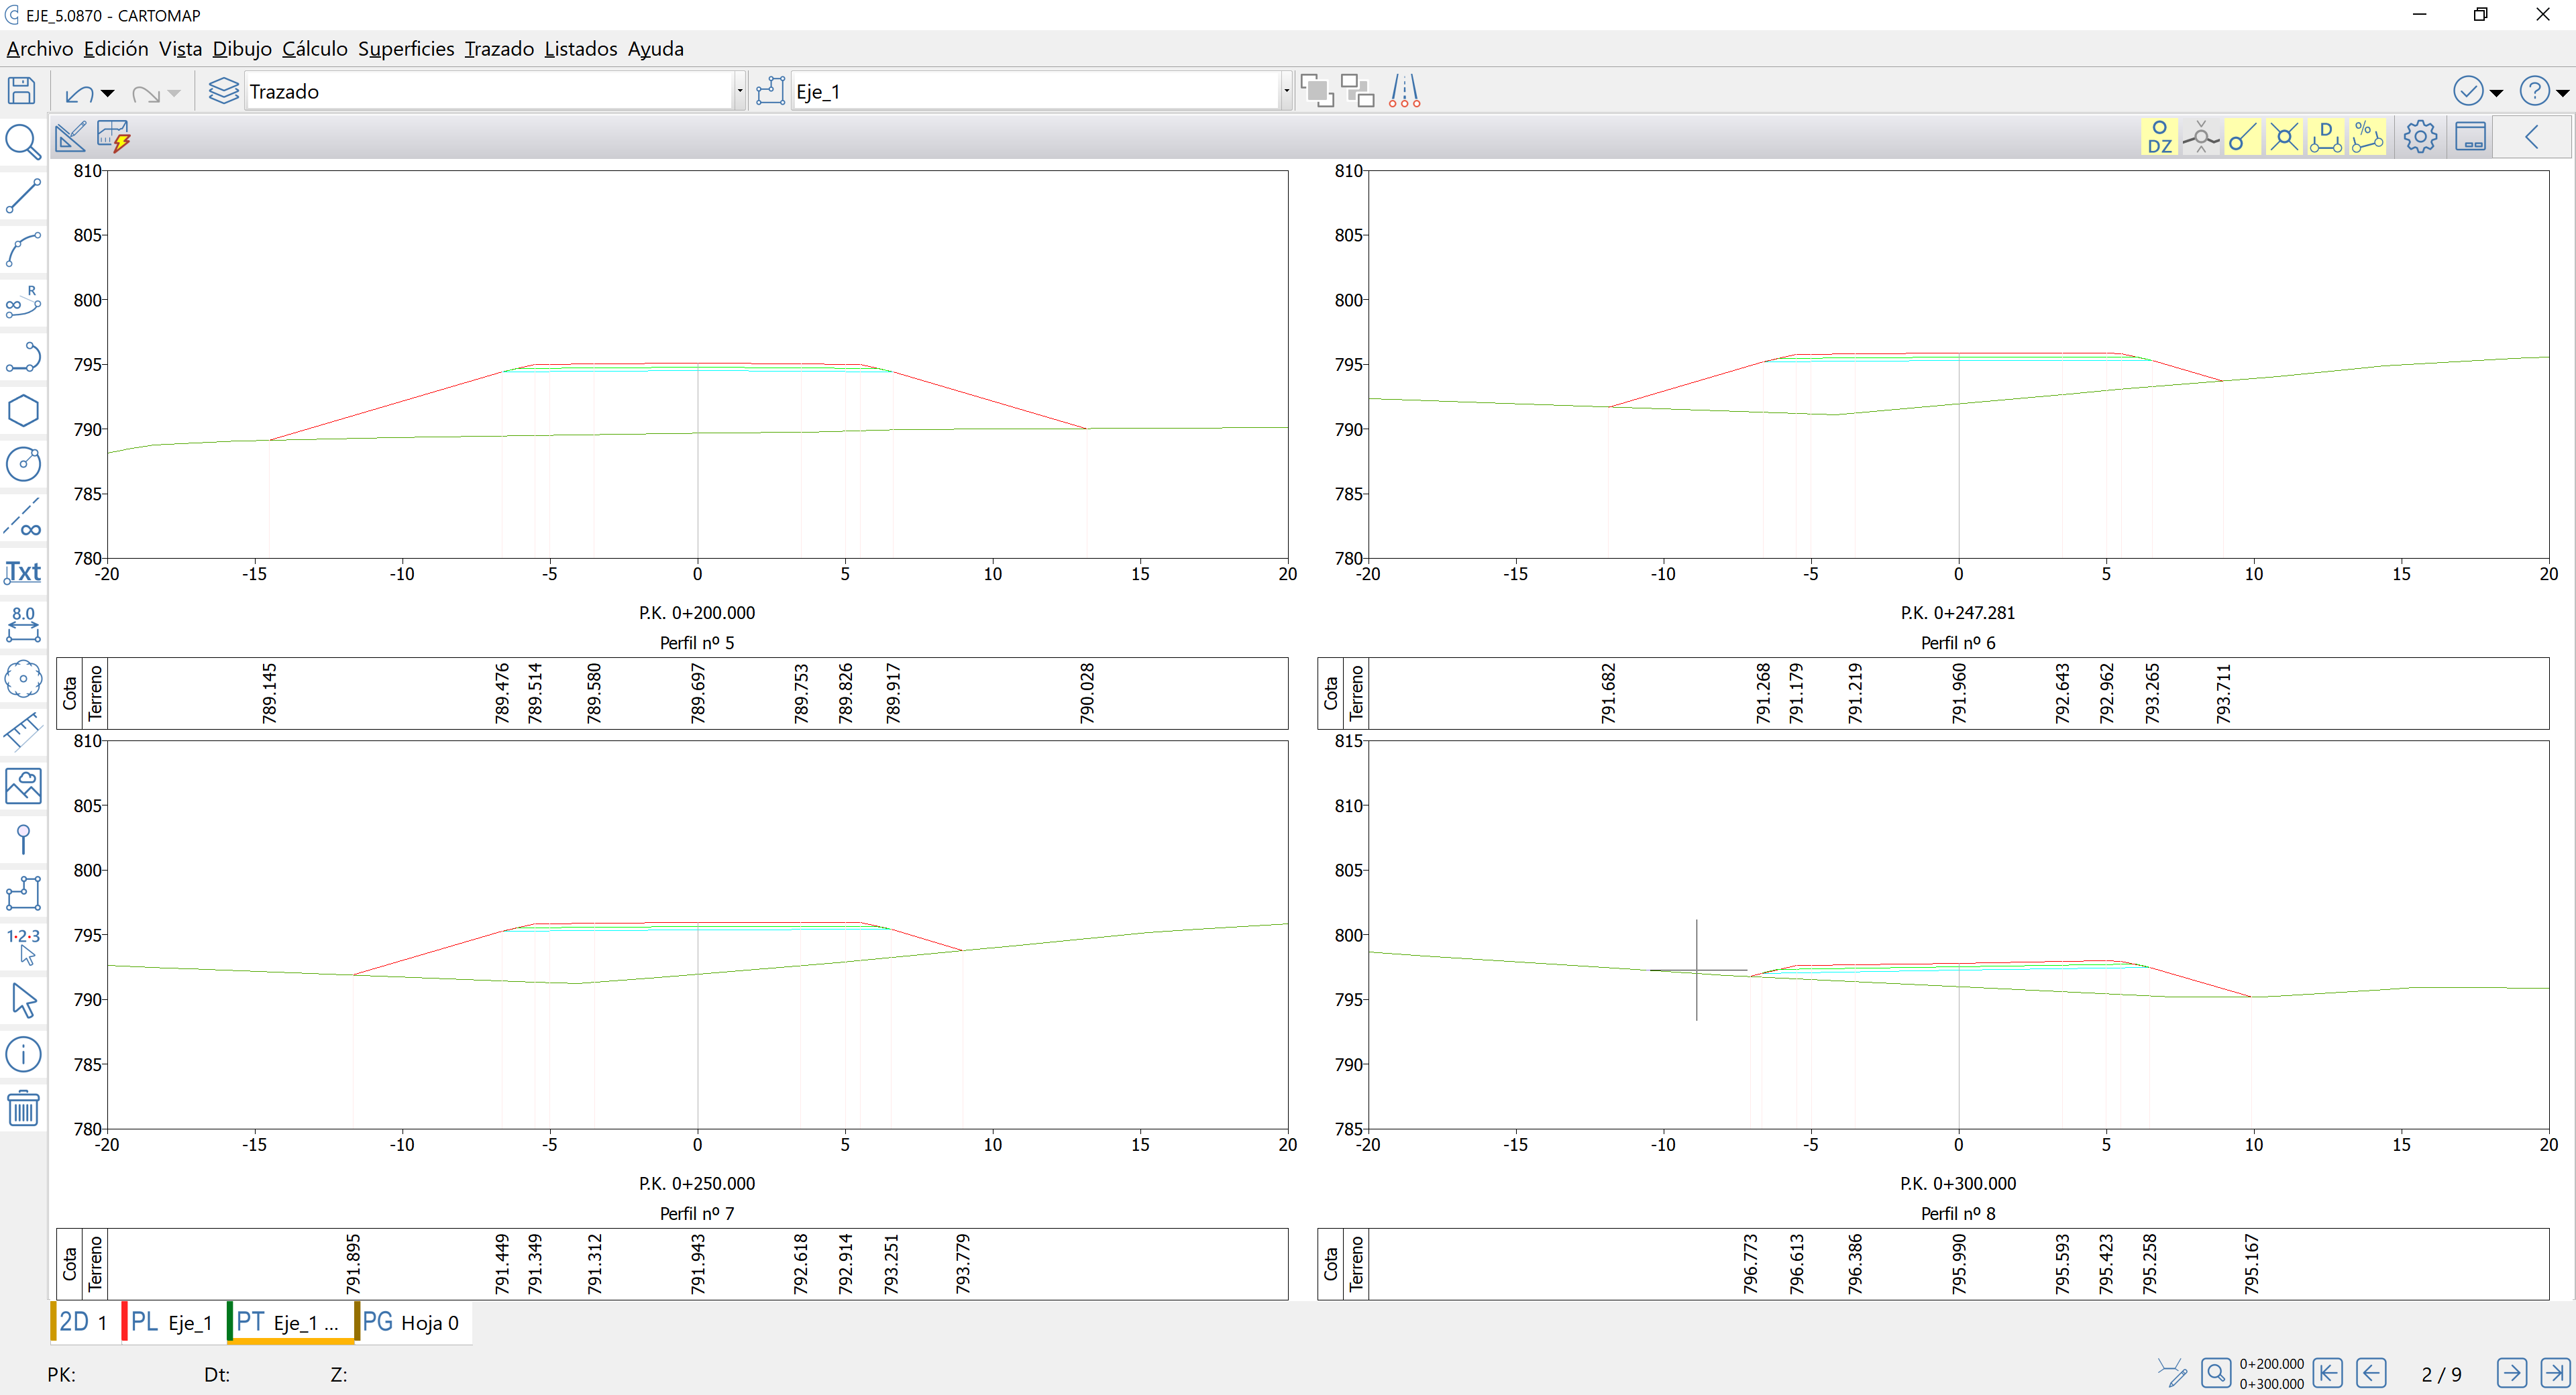Select the info query tool

(23, 1054)
